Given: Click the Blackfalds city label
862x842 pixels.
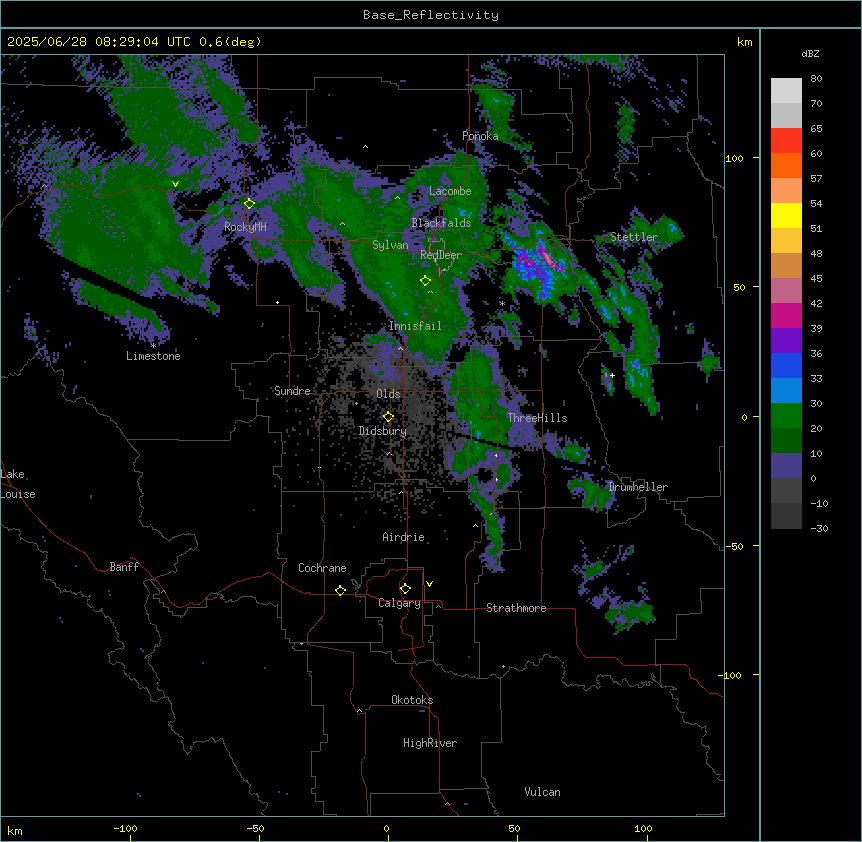Looking at the screenshot, I should [441, 223].
